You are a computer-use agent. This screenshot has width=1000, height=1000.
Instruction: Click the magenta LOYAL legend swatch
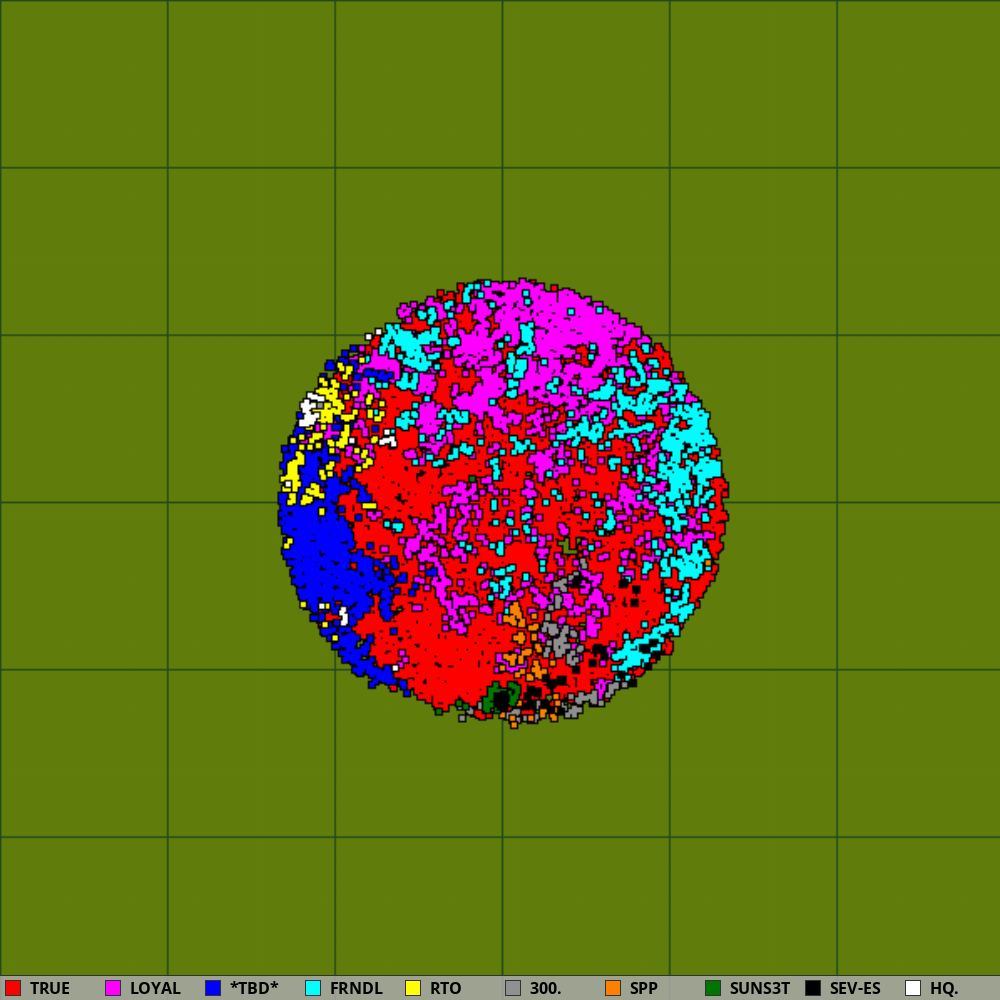113,988
